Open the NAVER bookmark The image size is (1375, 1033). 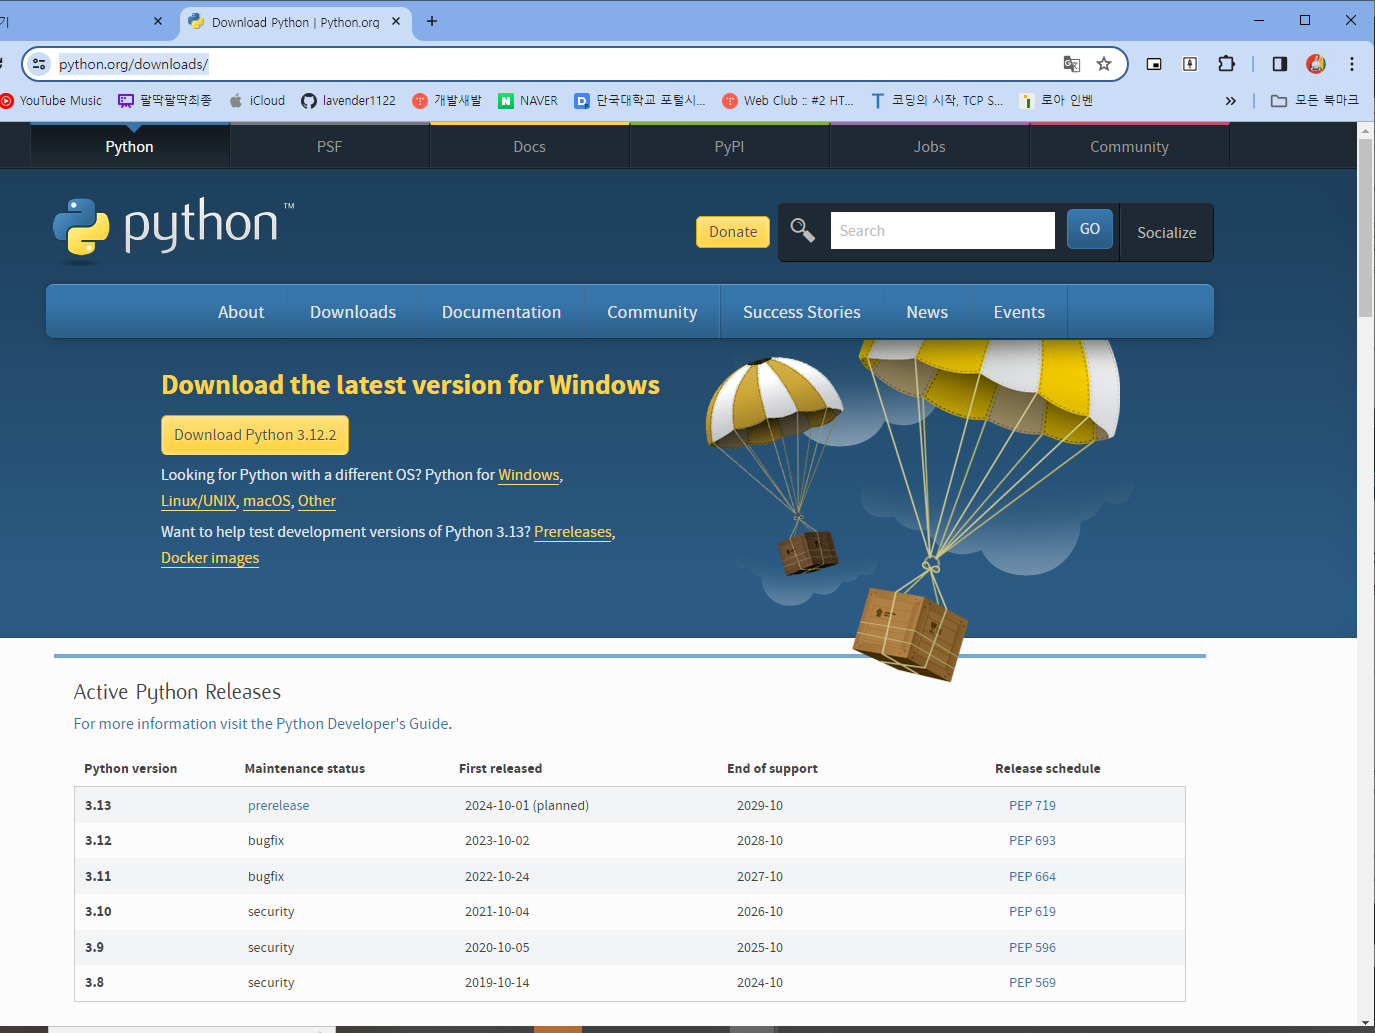pyautogui.click(x=528, y=100)
